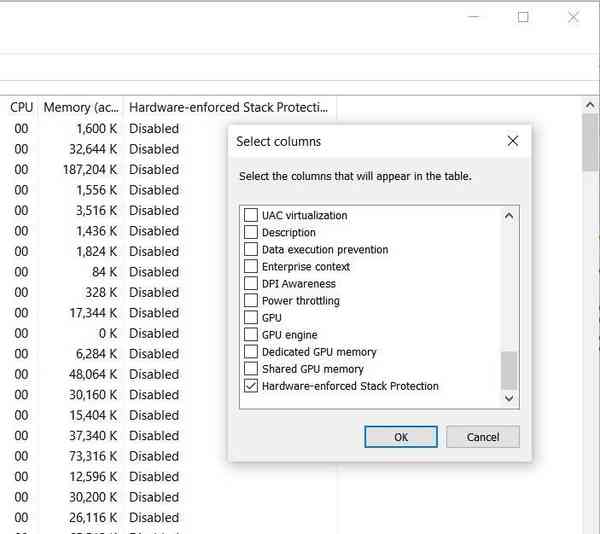Check the Description column option
600x534 pixels.
coord(251,233)
